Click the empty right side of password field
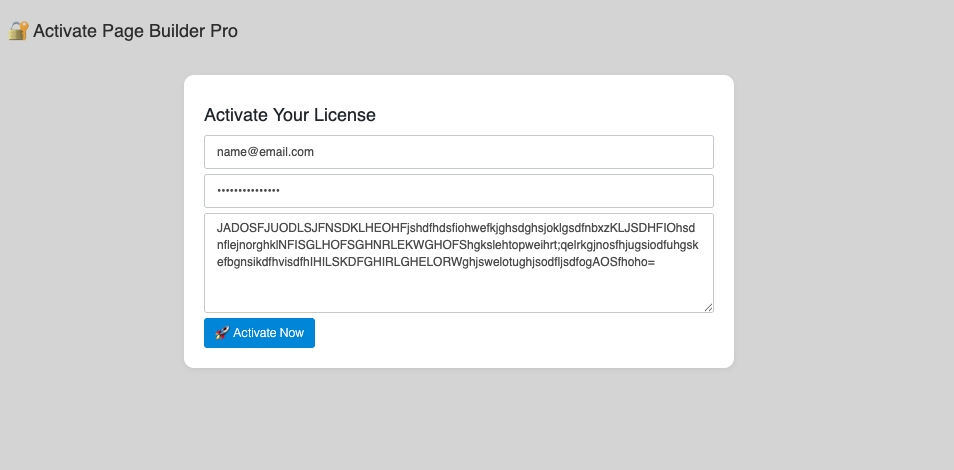954x470 pixels. (600, 191)
